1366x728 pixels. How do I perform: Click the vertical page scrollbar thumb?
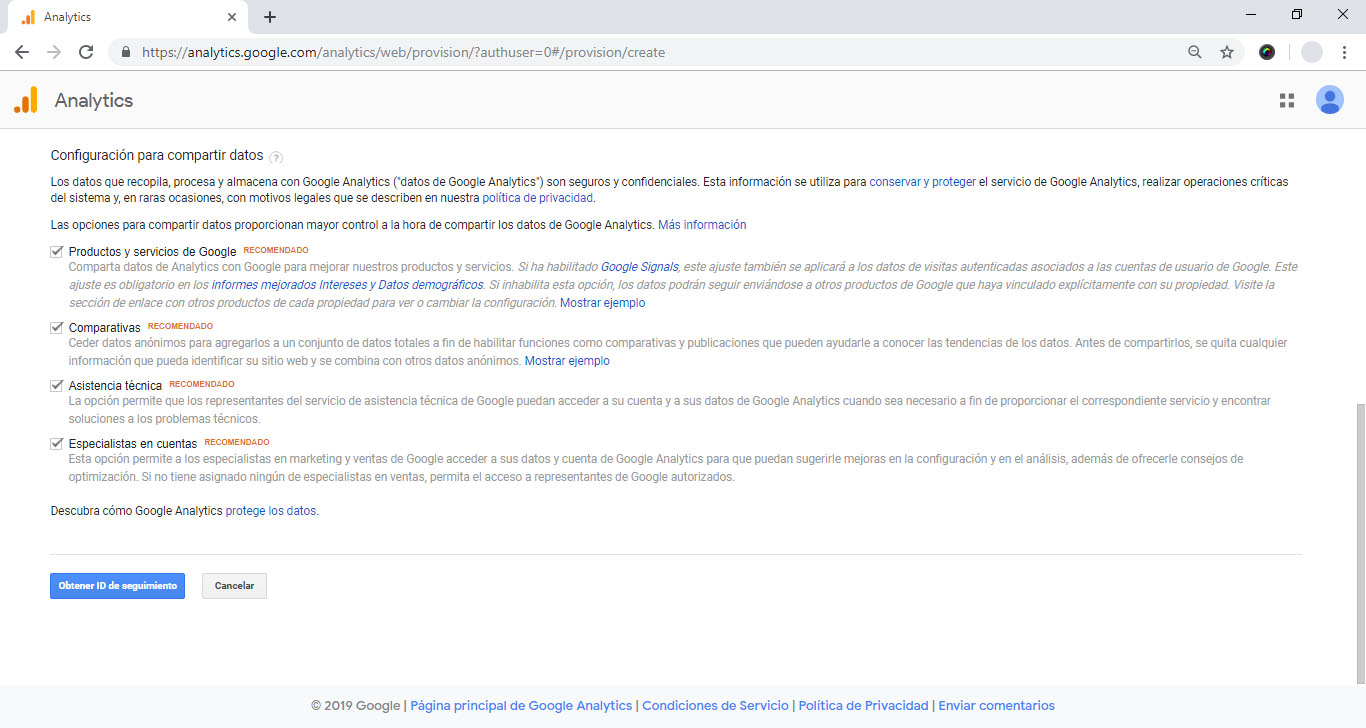coord(1360,543)
